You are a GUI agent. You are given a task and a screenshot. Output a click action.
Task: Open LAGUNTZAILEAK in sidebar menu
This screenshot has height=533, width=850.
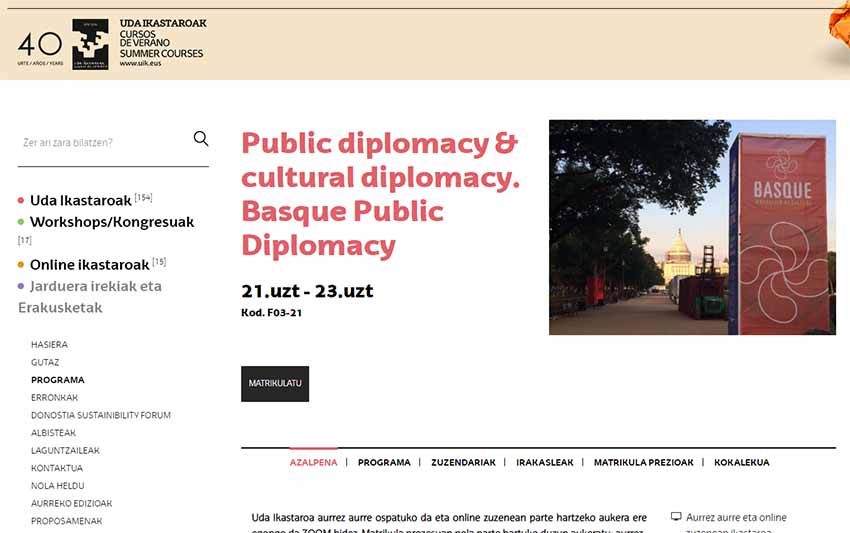coord(65,451)
